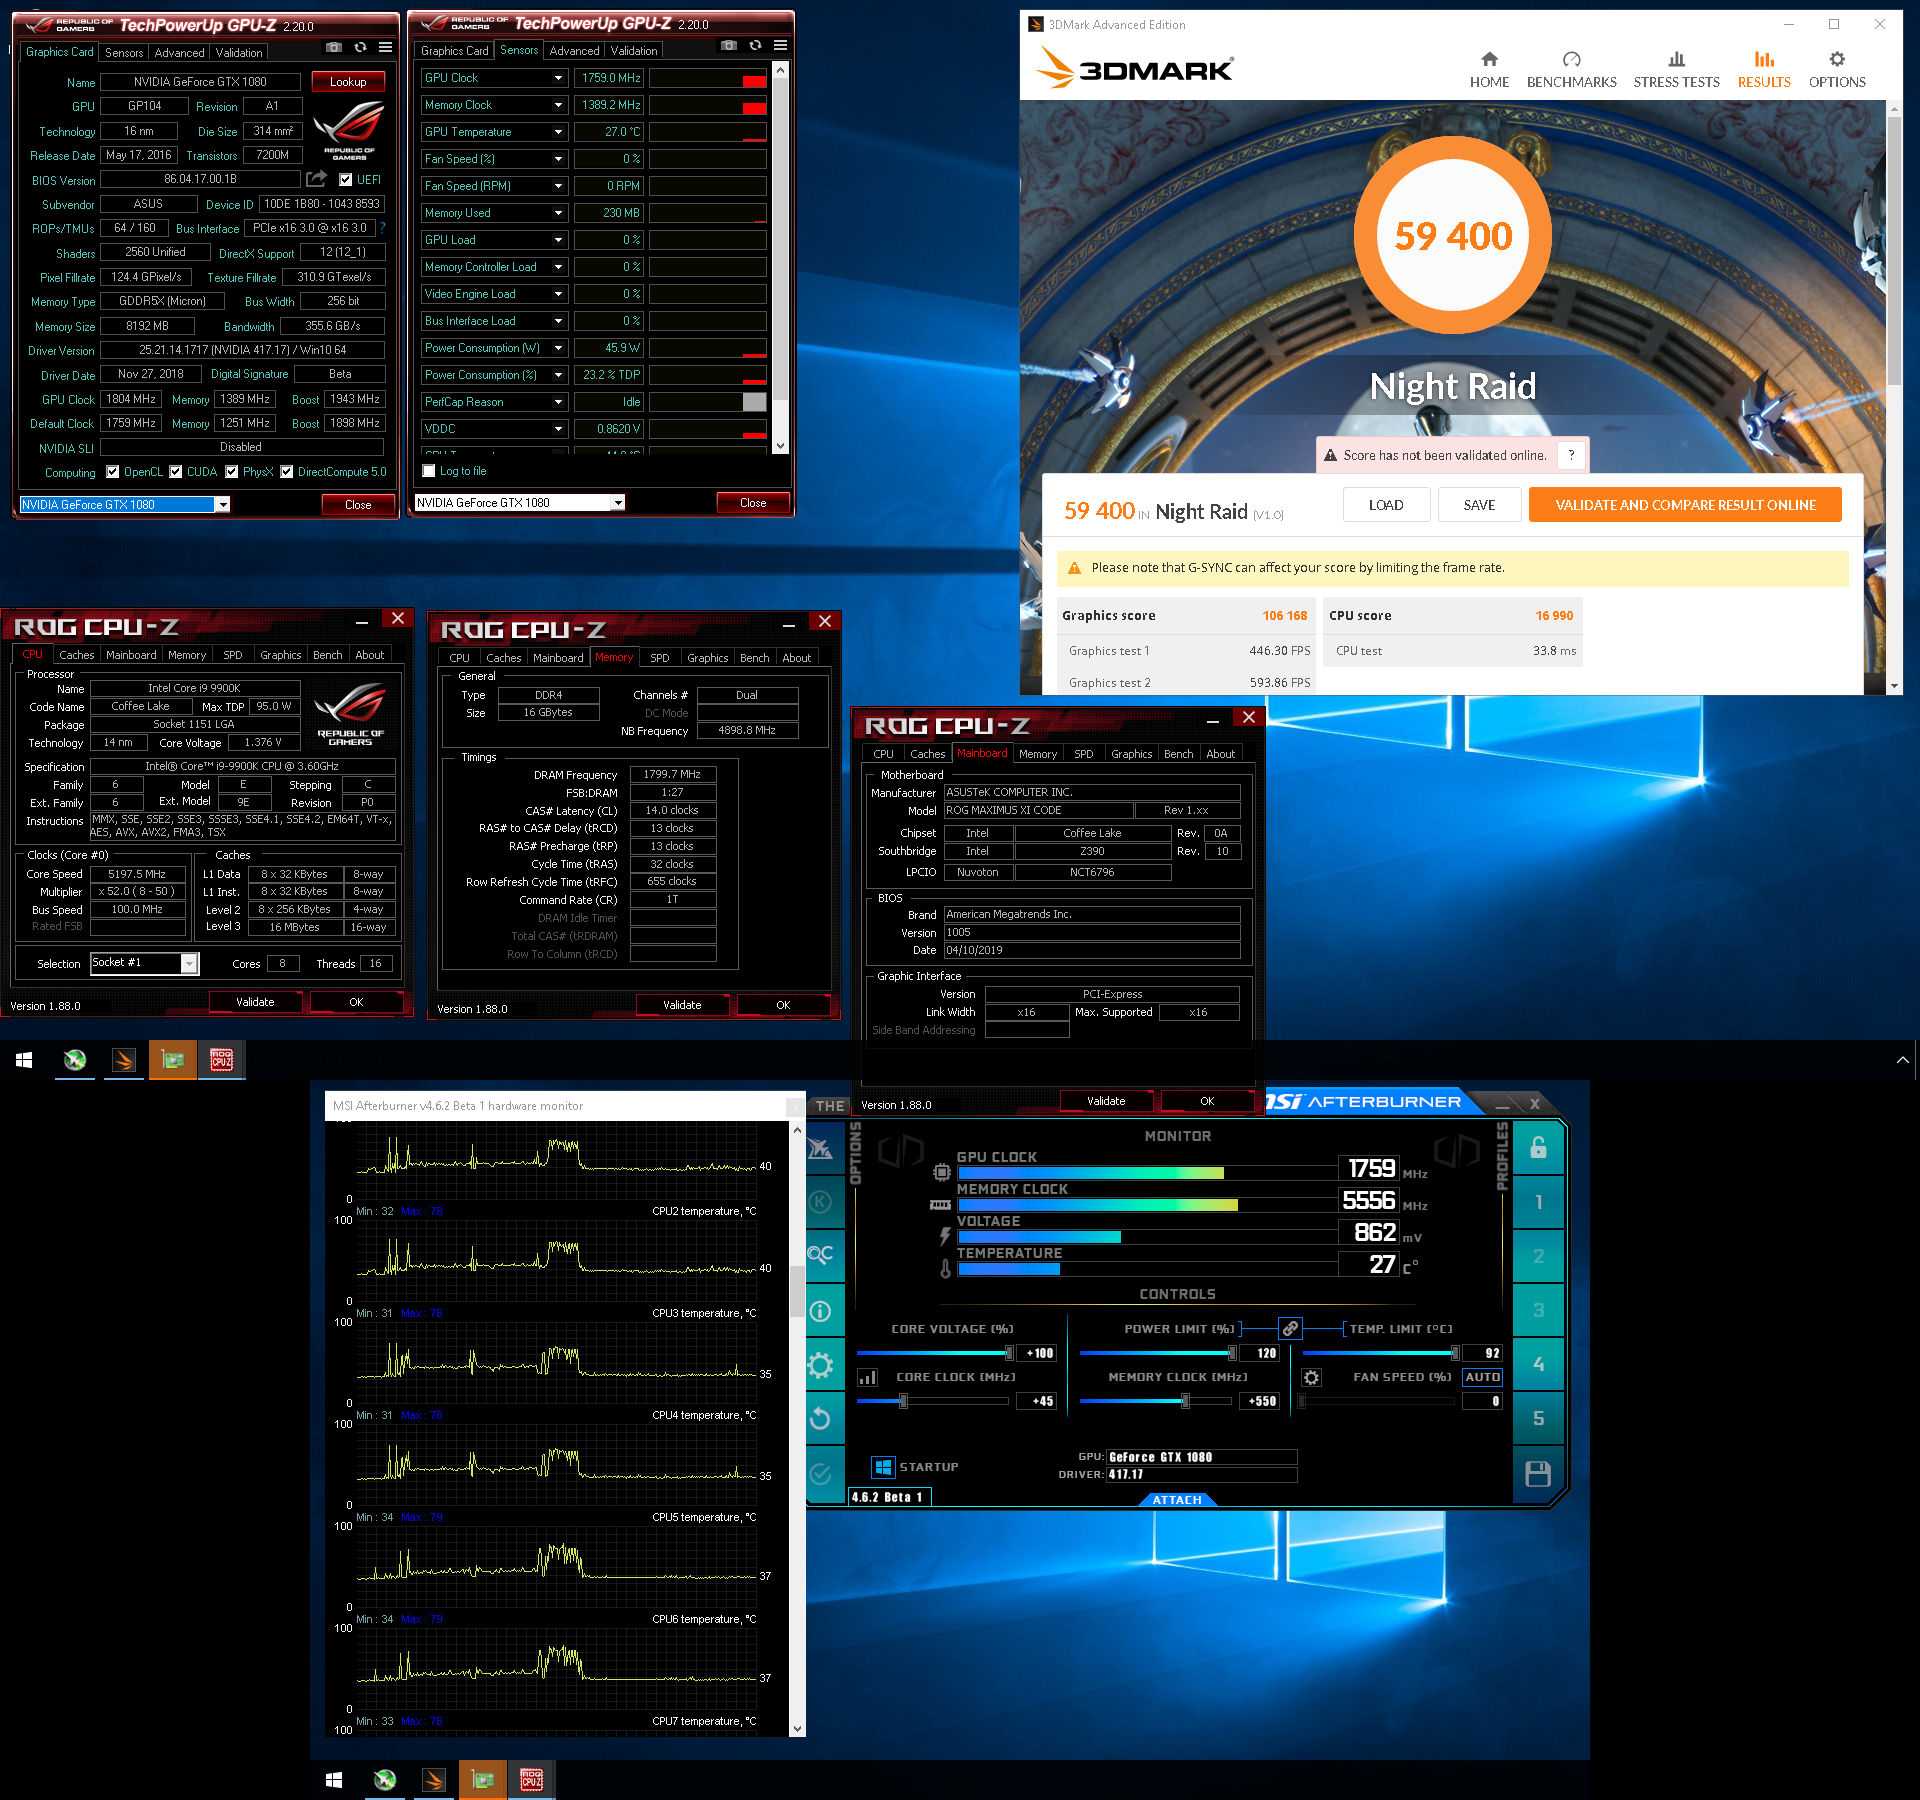The width and height of the screenshot is (1920, 1800).
Task: Click Afterburner profile lock icon
Action: [x=1538, y=1148]
